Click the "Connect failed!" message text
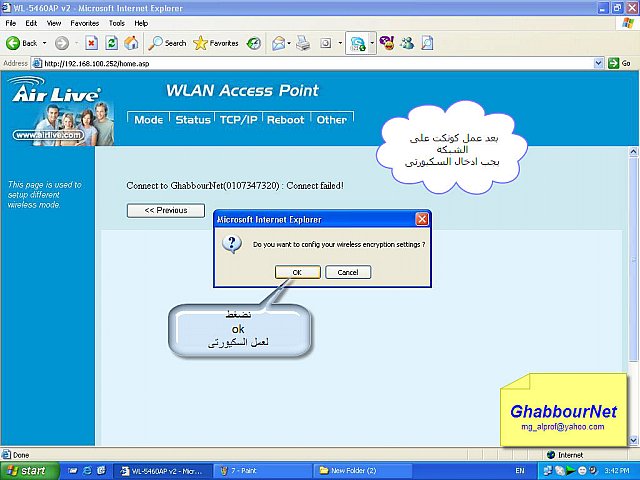The width and height of the screenshot is (640, 480). tap(315, 186)
